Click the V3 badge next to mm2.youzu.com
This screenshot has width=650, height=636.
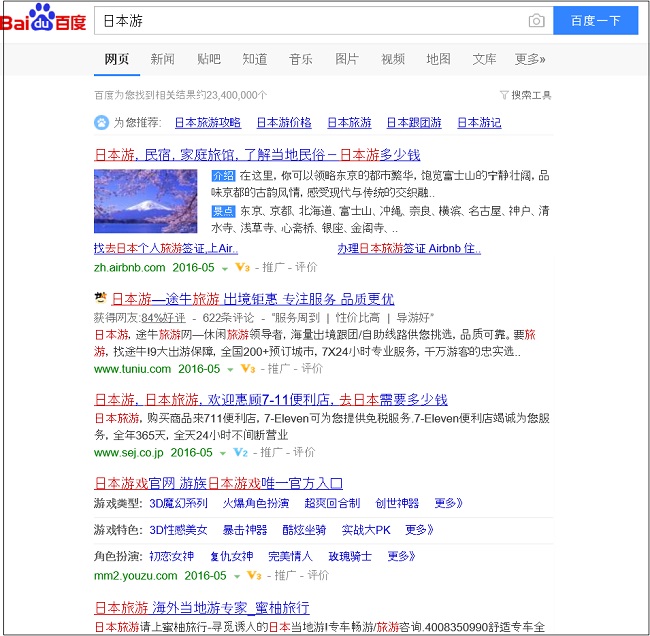253,575
